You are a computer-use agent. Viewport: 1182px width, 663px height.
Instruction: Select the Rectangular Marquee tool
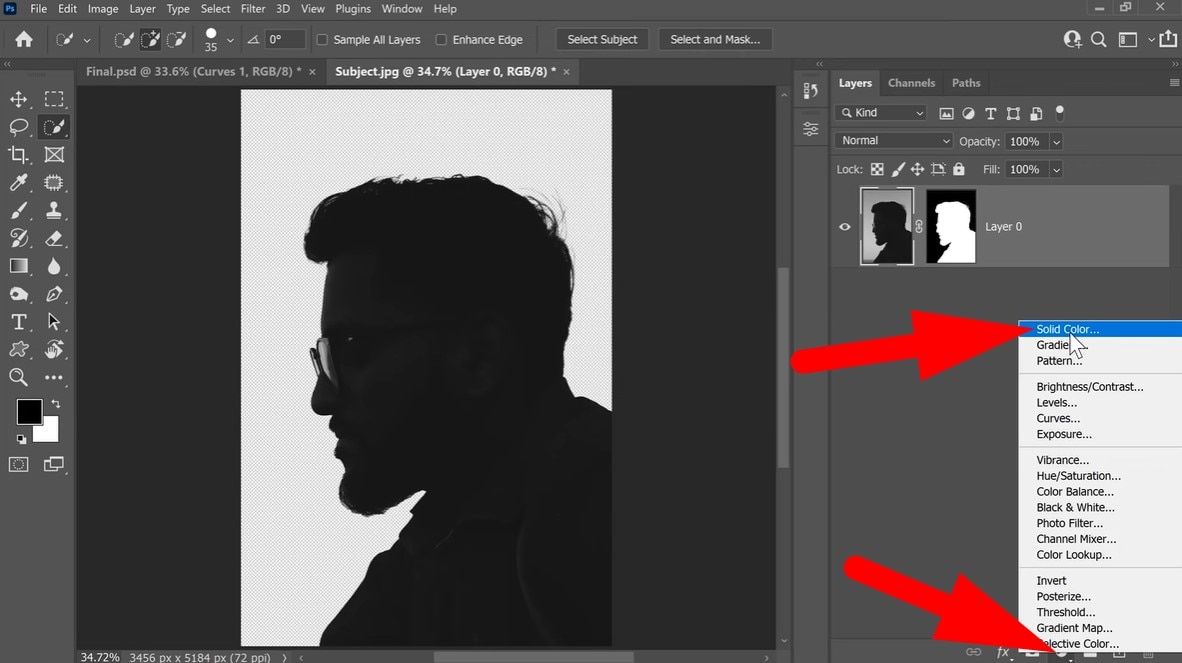click(x=54, y=99)
